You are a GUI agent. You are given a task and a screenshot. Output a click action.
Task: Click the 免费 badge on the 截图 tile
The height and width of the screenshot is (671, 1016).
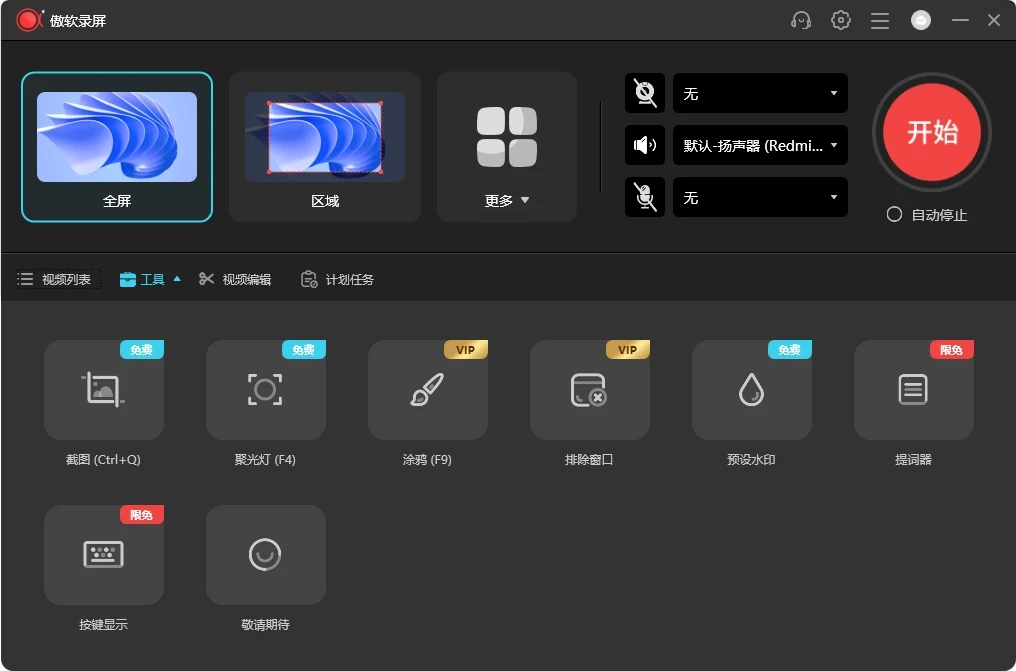pyautogui.click(x=142, y=350)
